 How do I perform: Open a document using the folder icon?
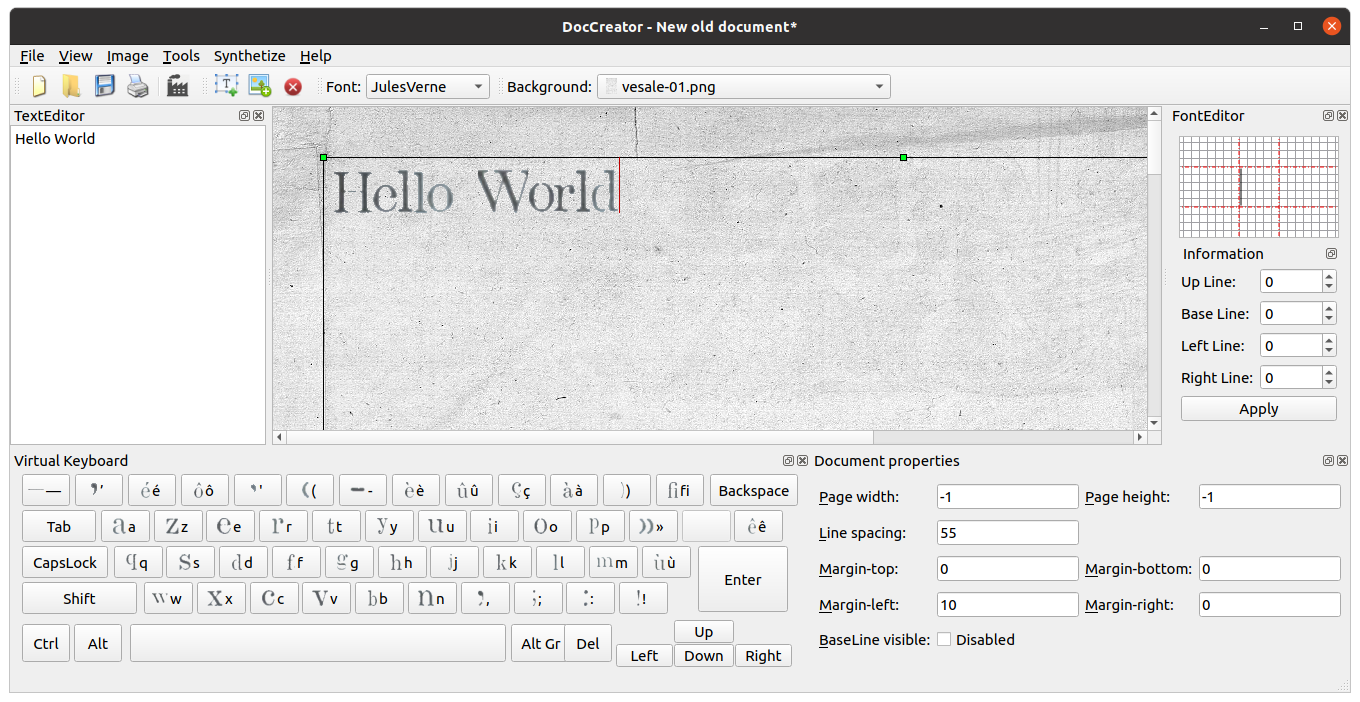[71, 87]
